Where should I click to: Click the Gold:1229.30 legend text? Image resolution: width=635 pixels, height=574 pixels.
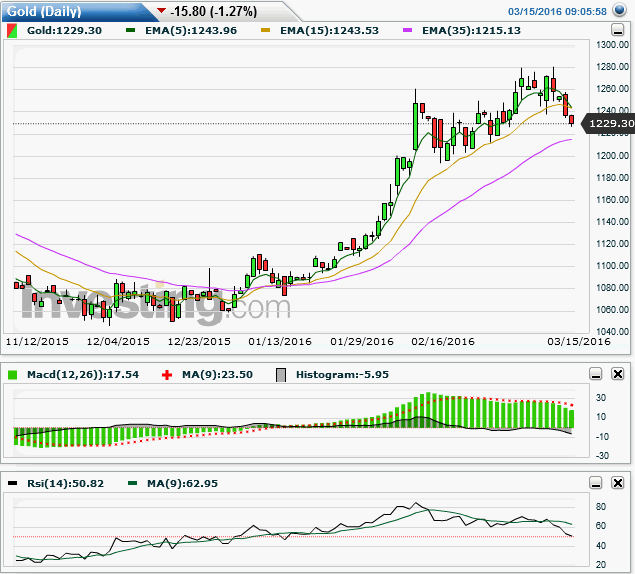(x=64, y=30)
